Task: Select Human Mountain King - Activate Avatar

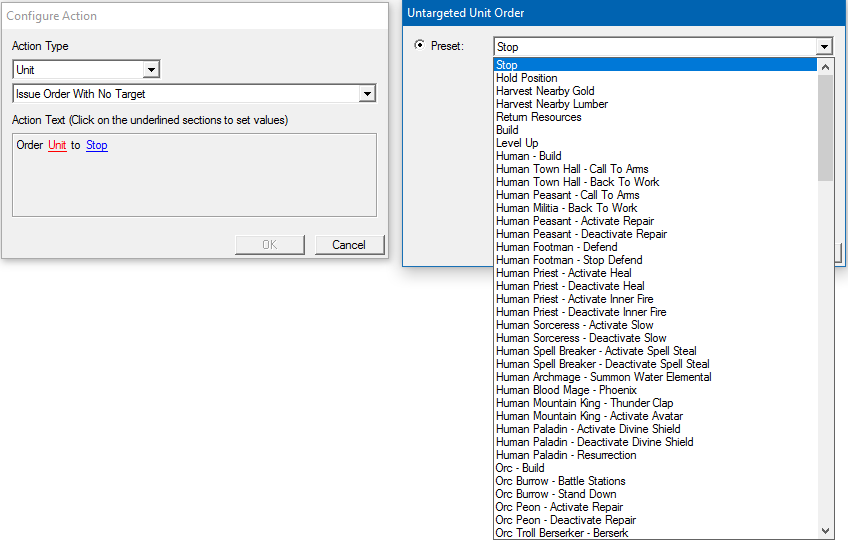Action: tap(655, 415)
